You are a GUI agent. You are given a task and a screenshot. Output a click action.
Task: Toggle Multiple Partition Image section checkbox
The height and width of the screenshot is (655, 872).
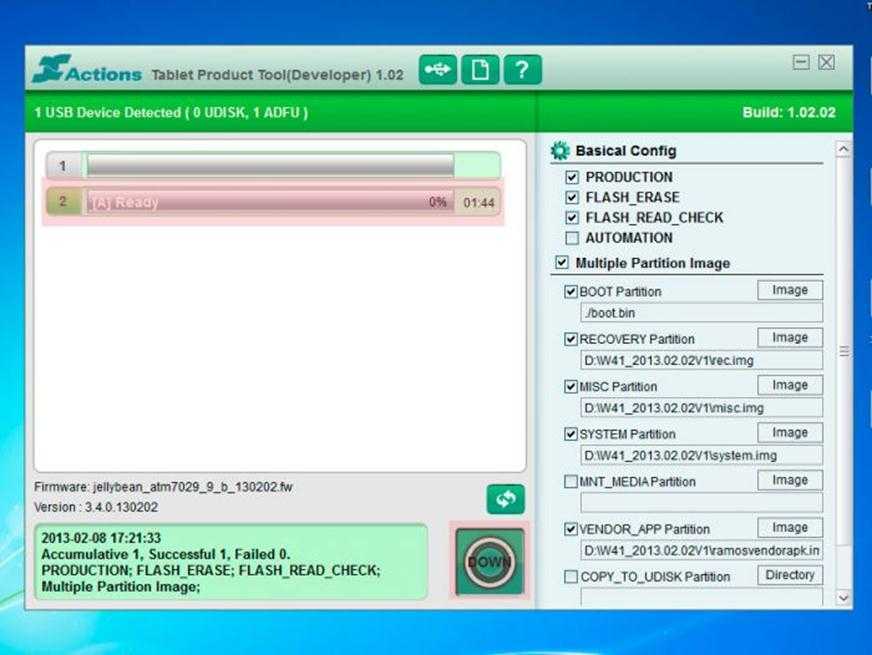coord(561,263)
